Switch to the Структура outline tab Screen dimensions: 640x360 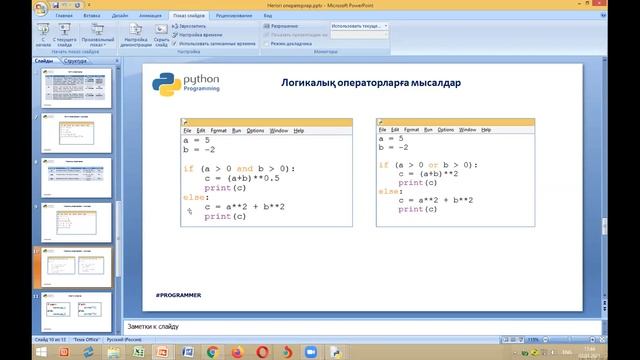(76, 61)
